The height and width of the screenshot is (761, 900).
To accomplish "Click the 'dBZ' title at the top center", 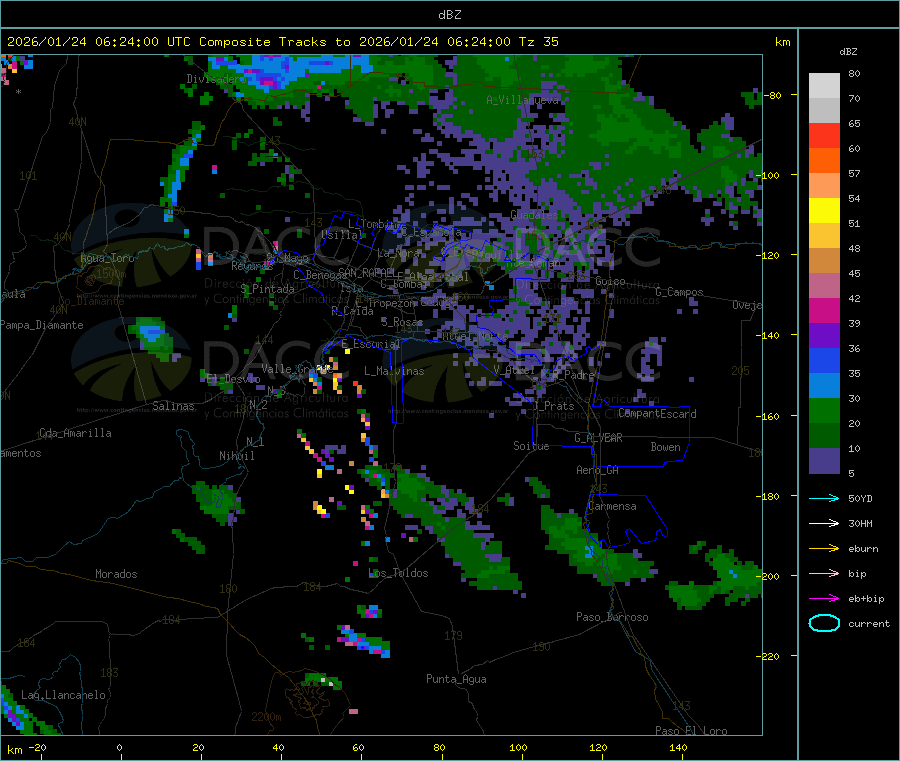I will click(449, 15).
